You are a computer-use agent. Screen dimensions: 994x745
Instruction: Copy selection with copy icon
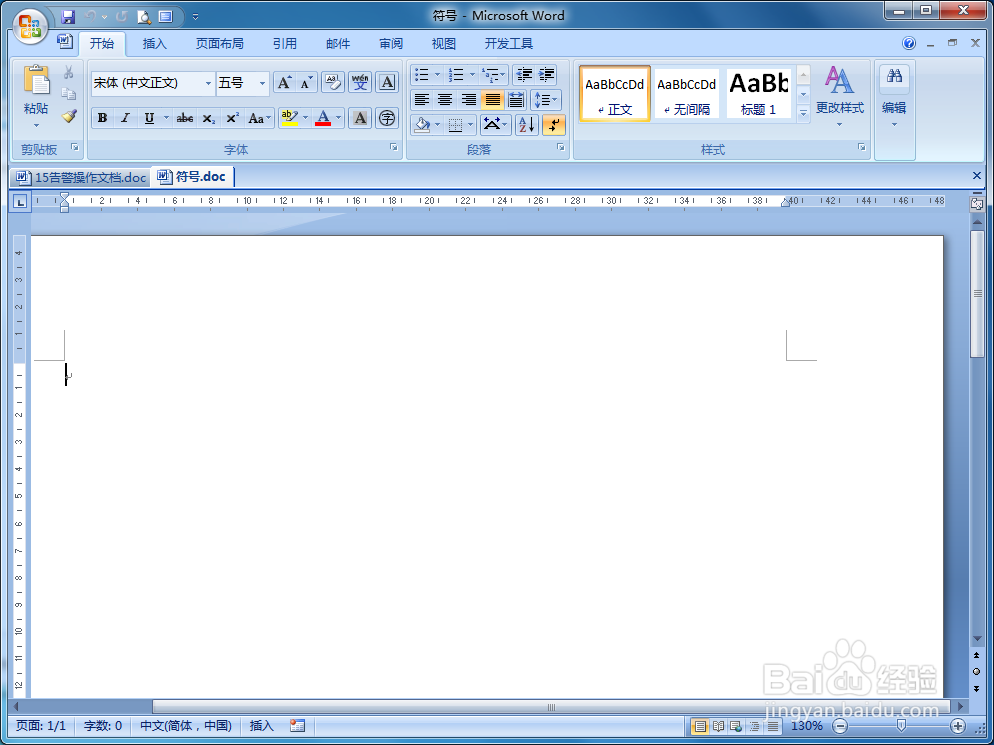[x=69, y=94]
